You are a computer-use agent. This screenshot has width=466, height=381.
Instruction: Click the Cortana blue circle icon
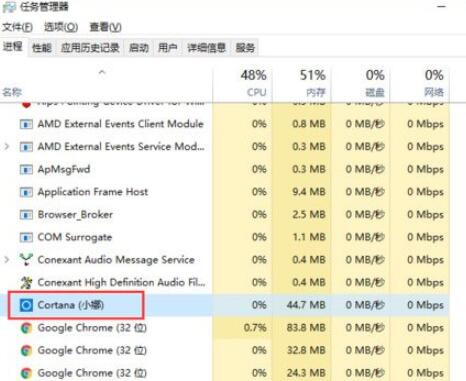(x=26, y=305)
